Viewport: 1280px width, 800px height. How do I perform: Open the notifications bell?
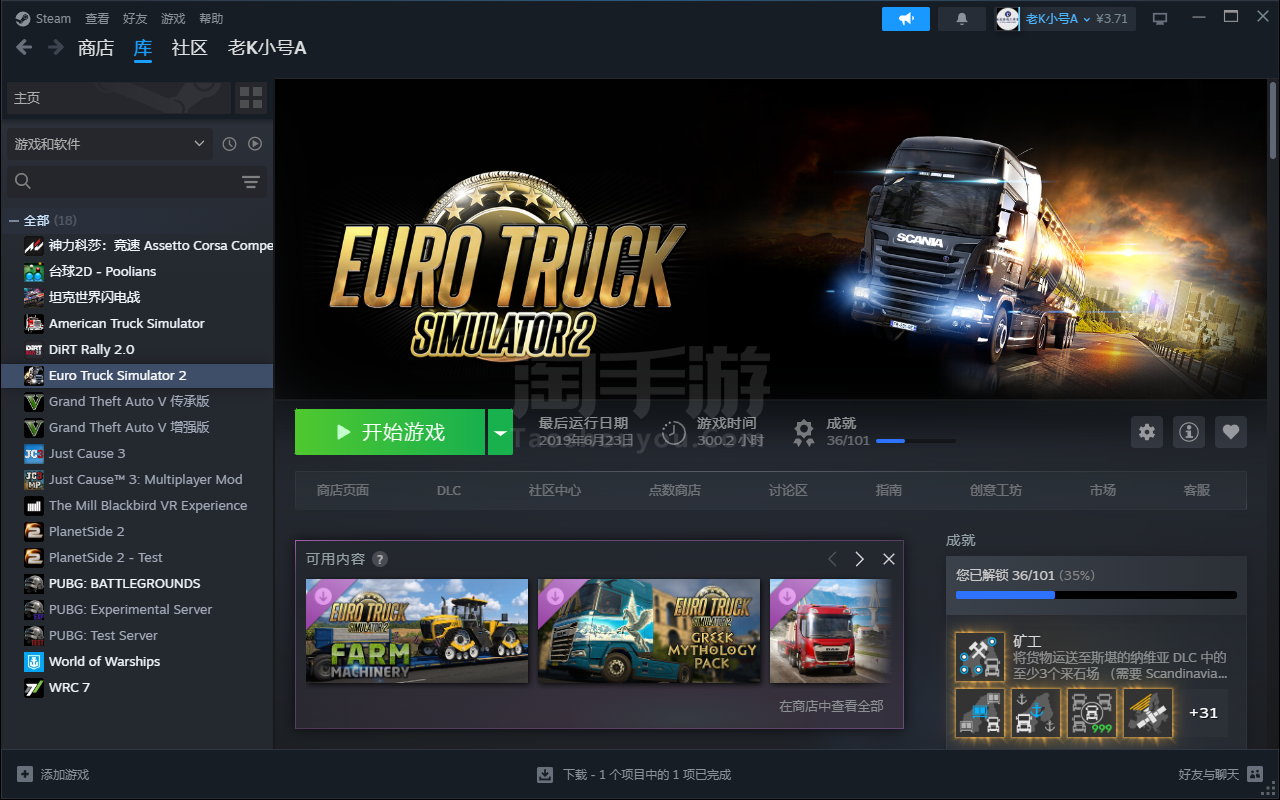(x=962, y=19)
